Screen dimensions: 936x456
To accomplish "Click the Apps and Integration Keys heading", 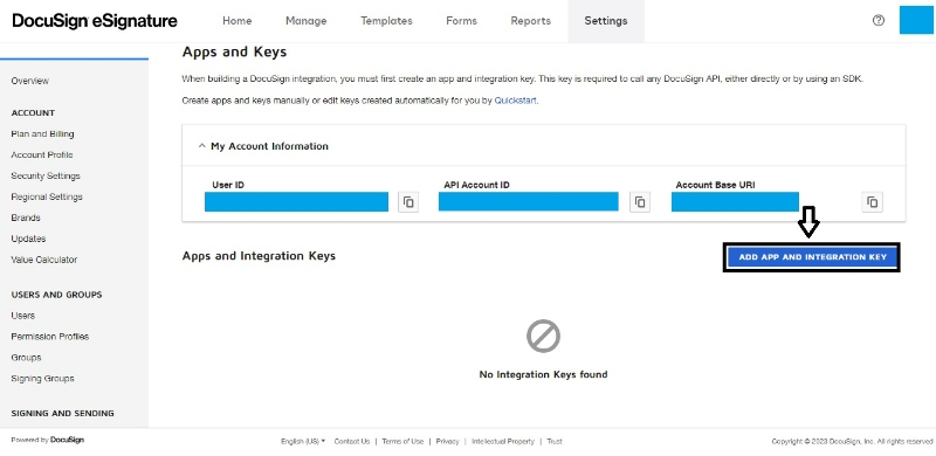I will tap(258, 256).
